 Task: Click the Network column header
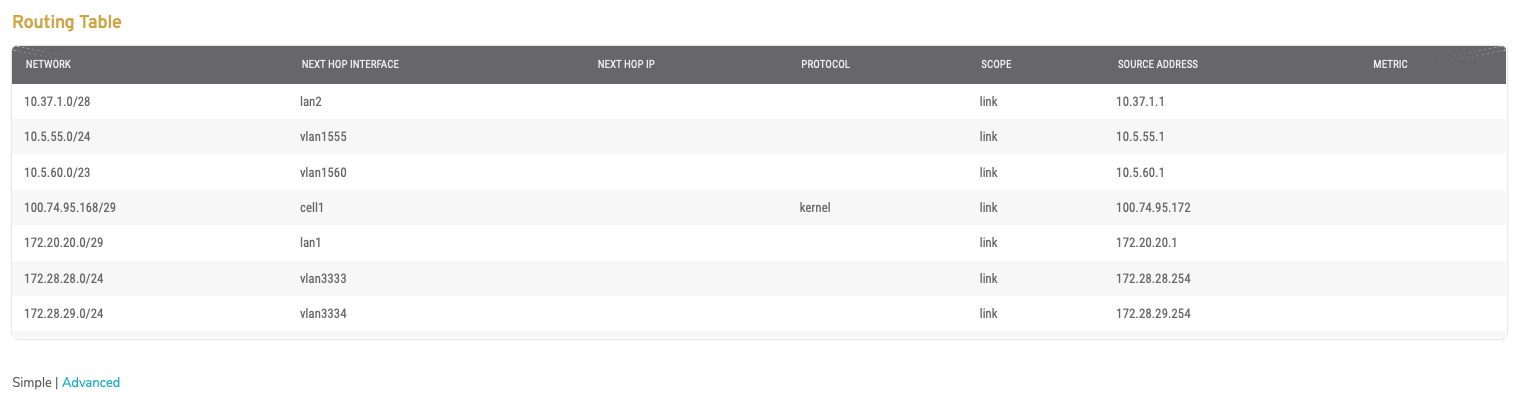pyautogui.click(x=48, y=64)
